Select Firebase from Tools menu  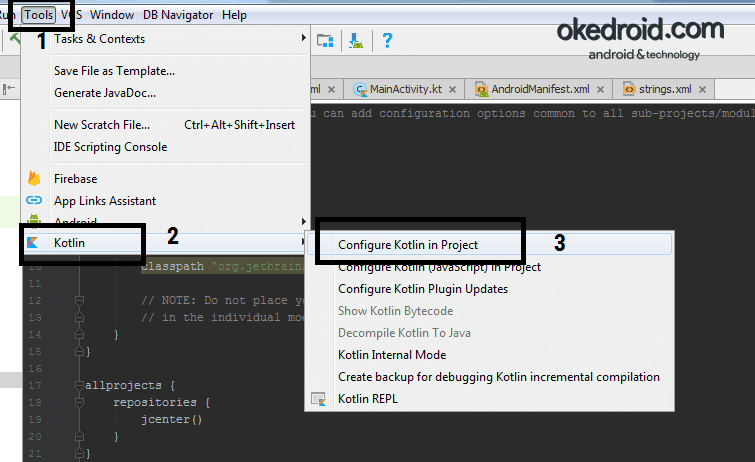[x=166, y=179]
